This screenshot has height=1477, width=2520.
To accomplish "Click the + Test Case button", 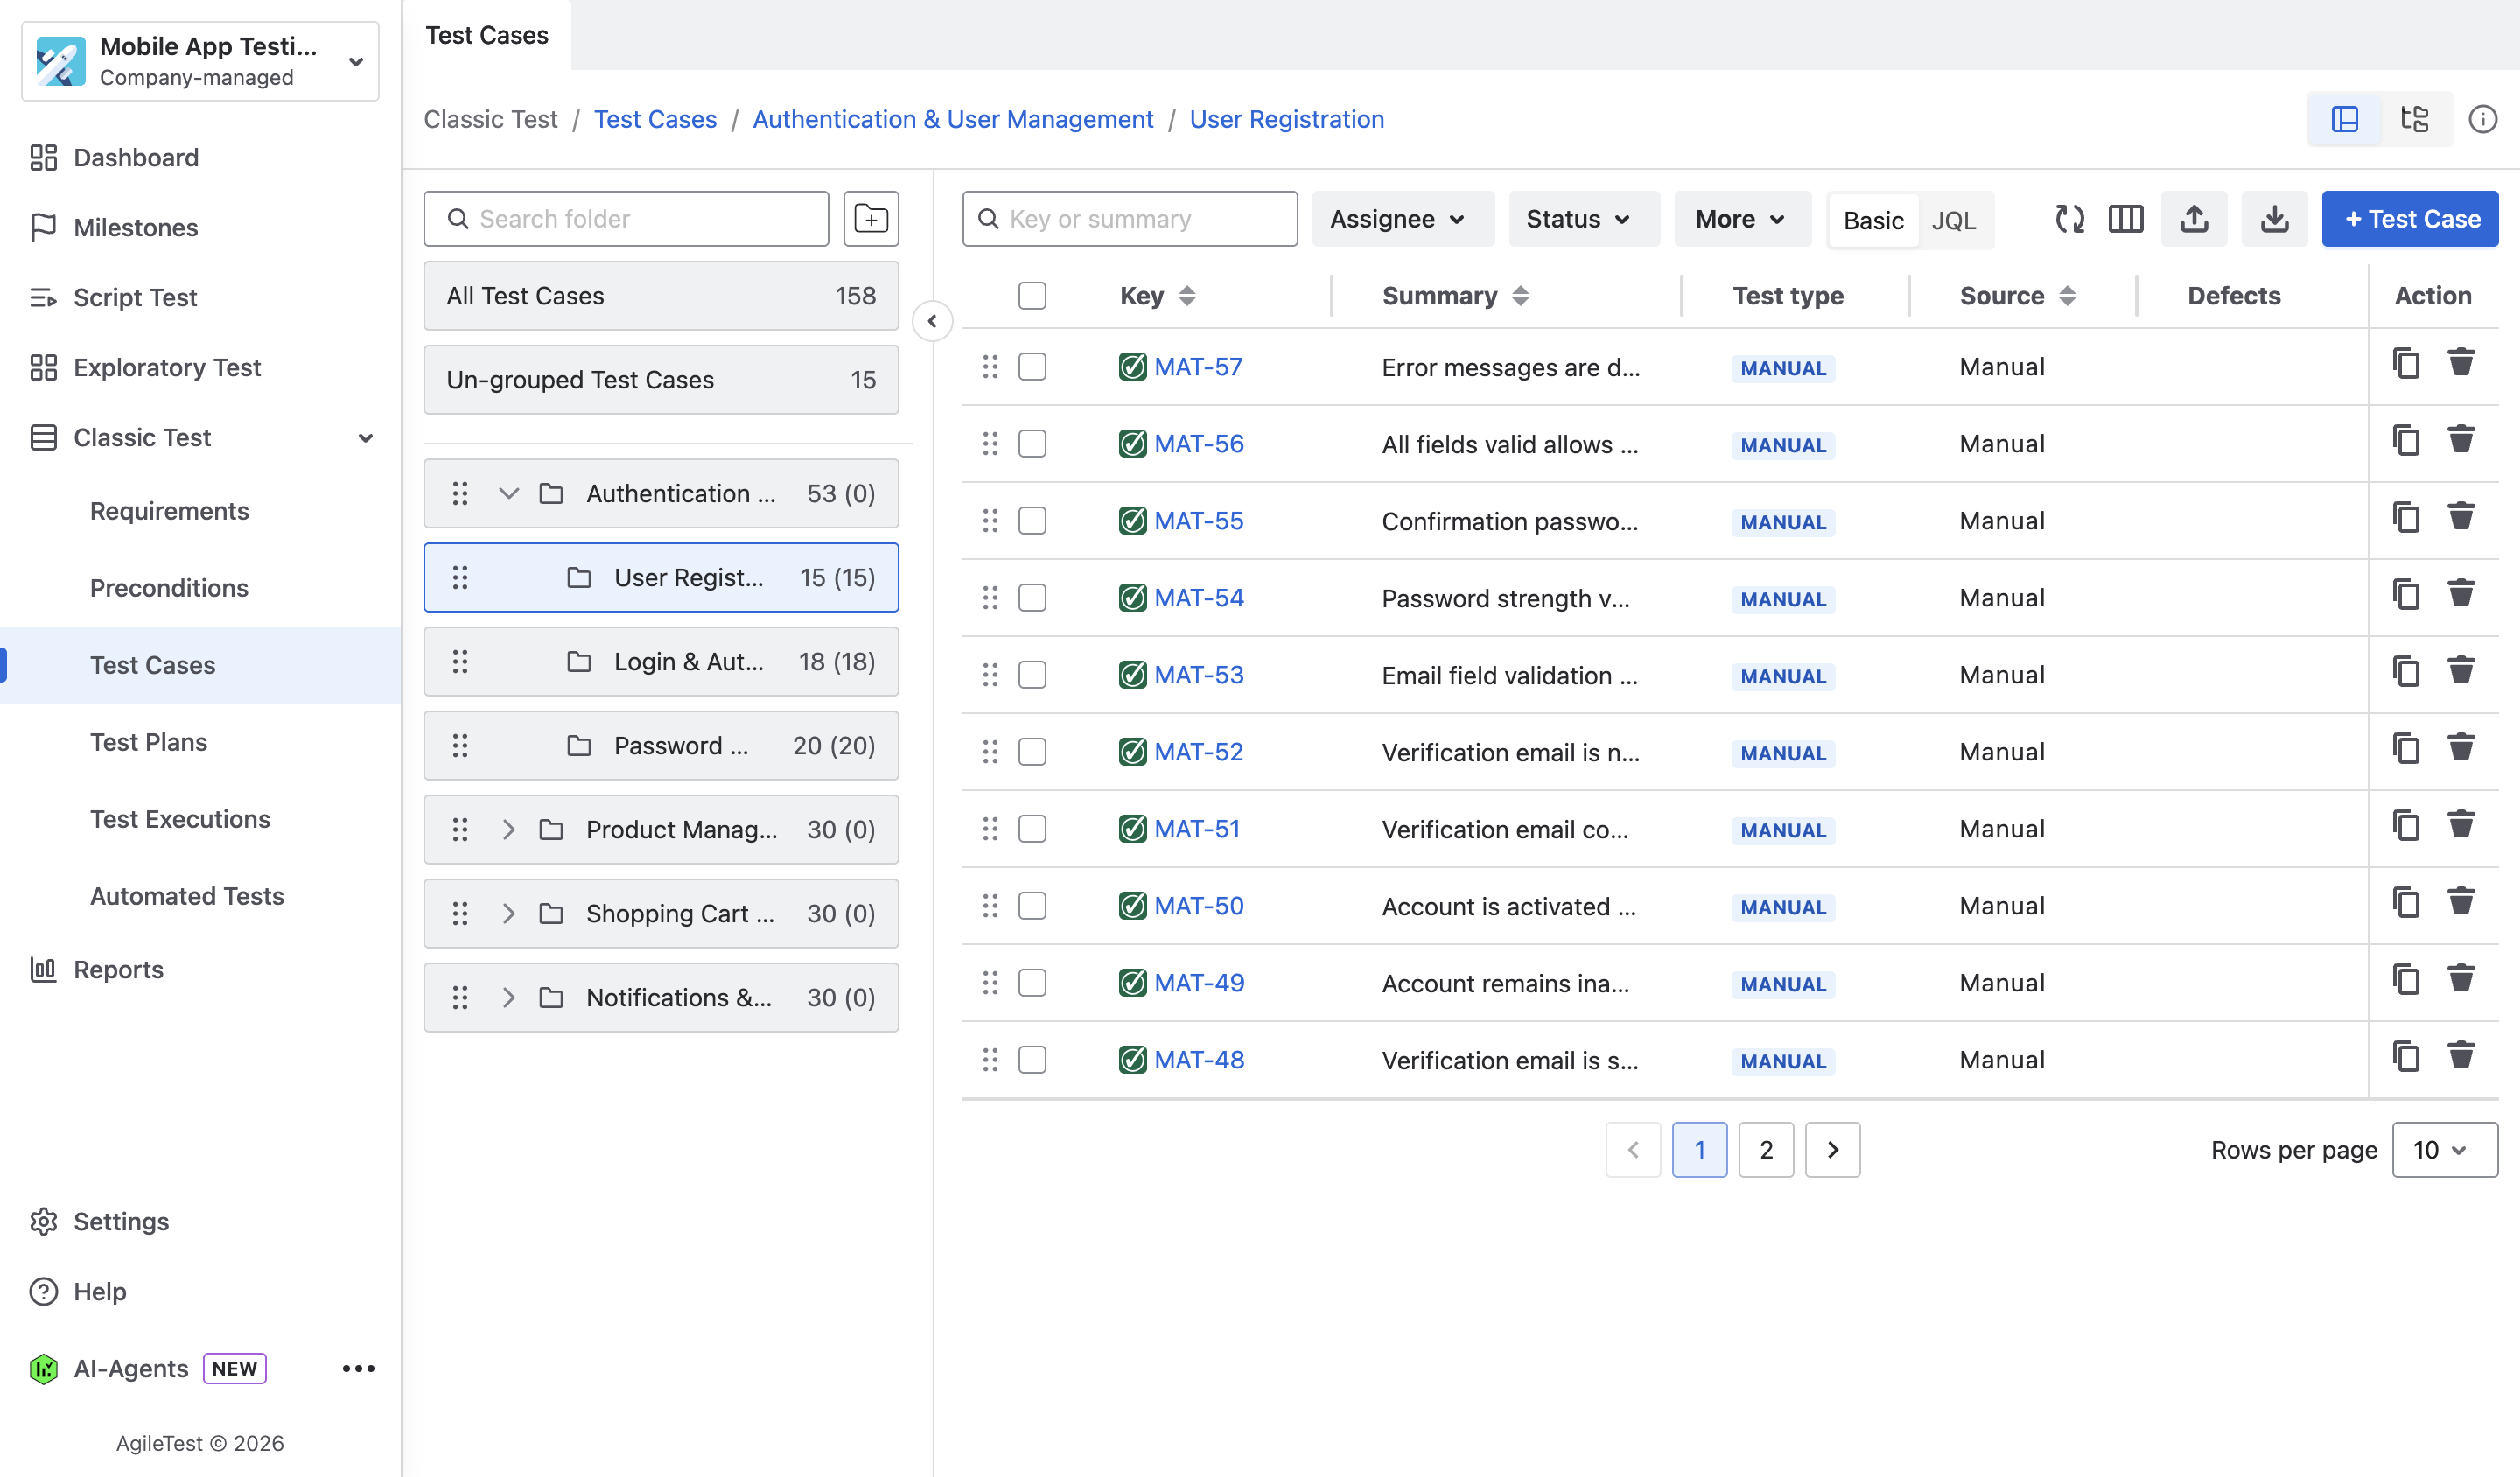I will tap(2409, 218).
